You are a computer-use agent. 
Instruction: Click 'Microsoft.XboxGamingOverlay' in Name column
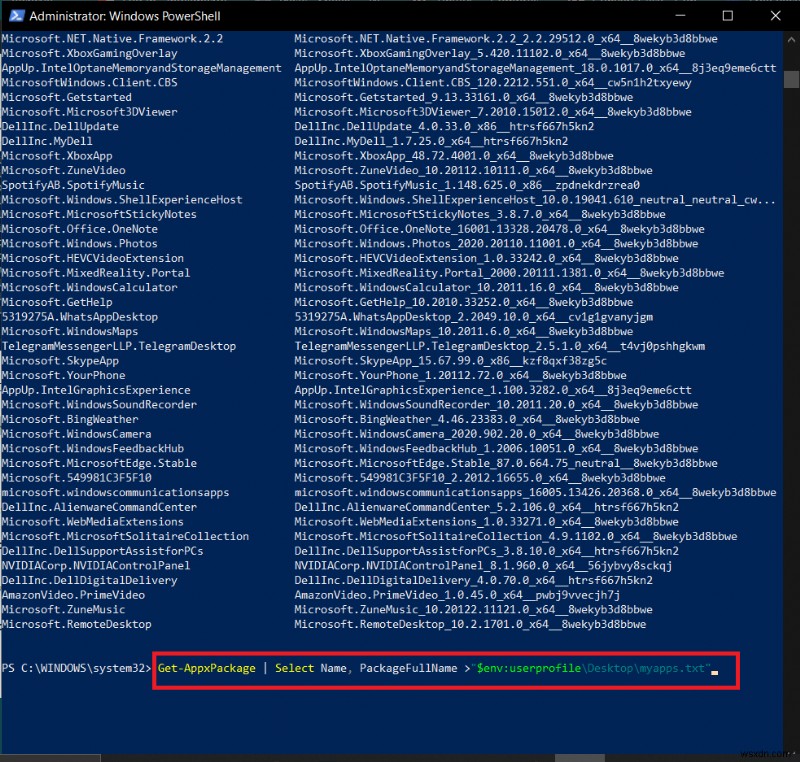tap(89, 53)
